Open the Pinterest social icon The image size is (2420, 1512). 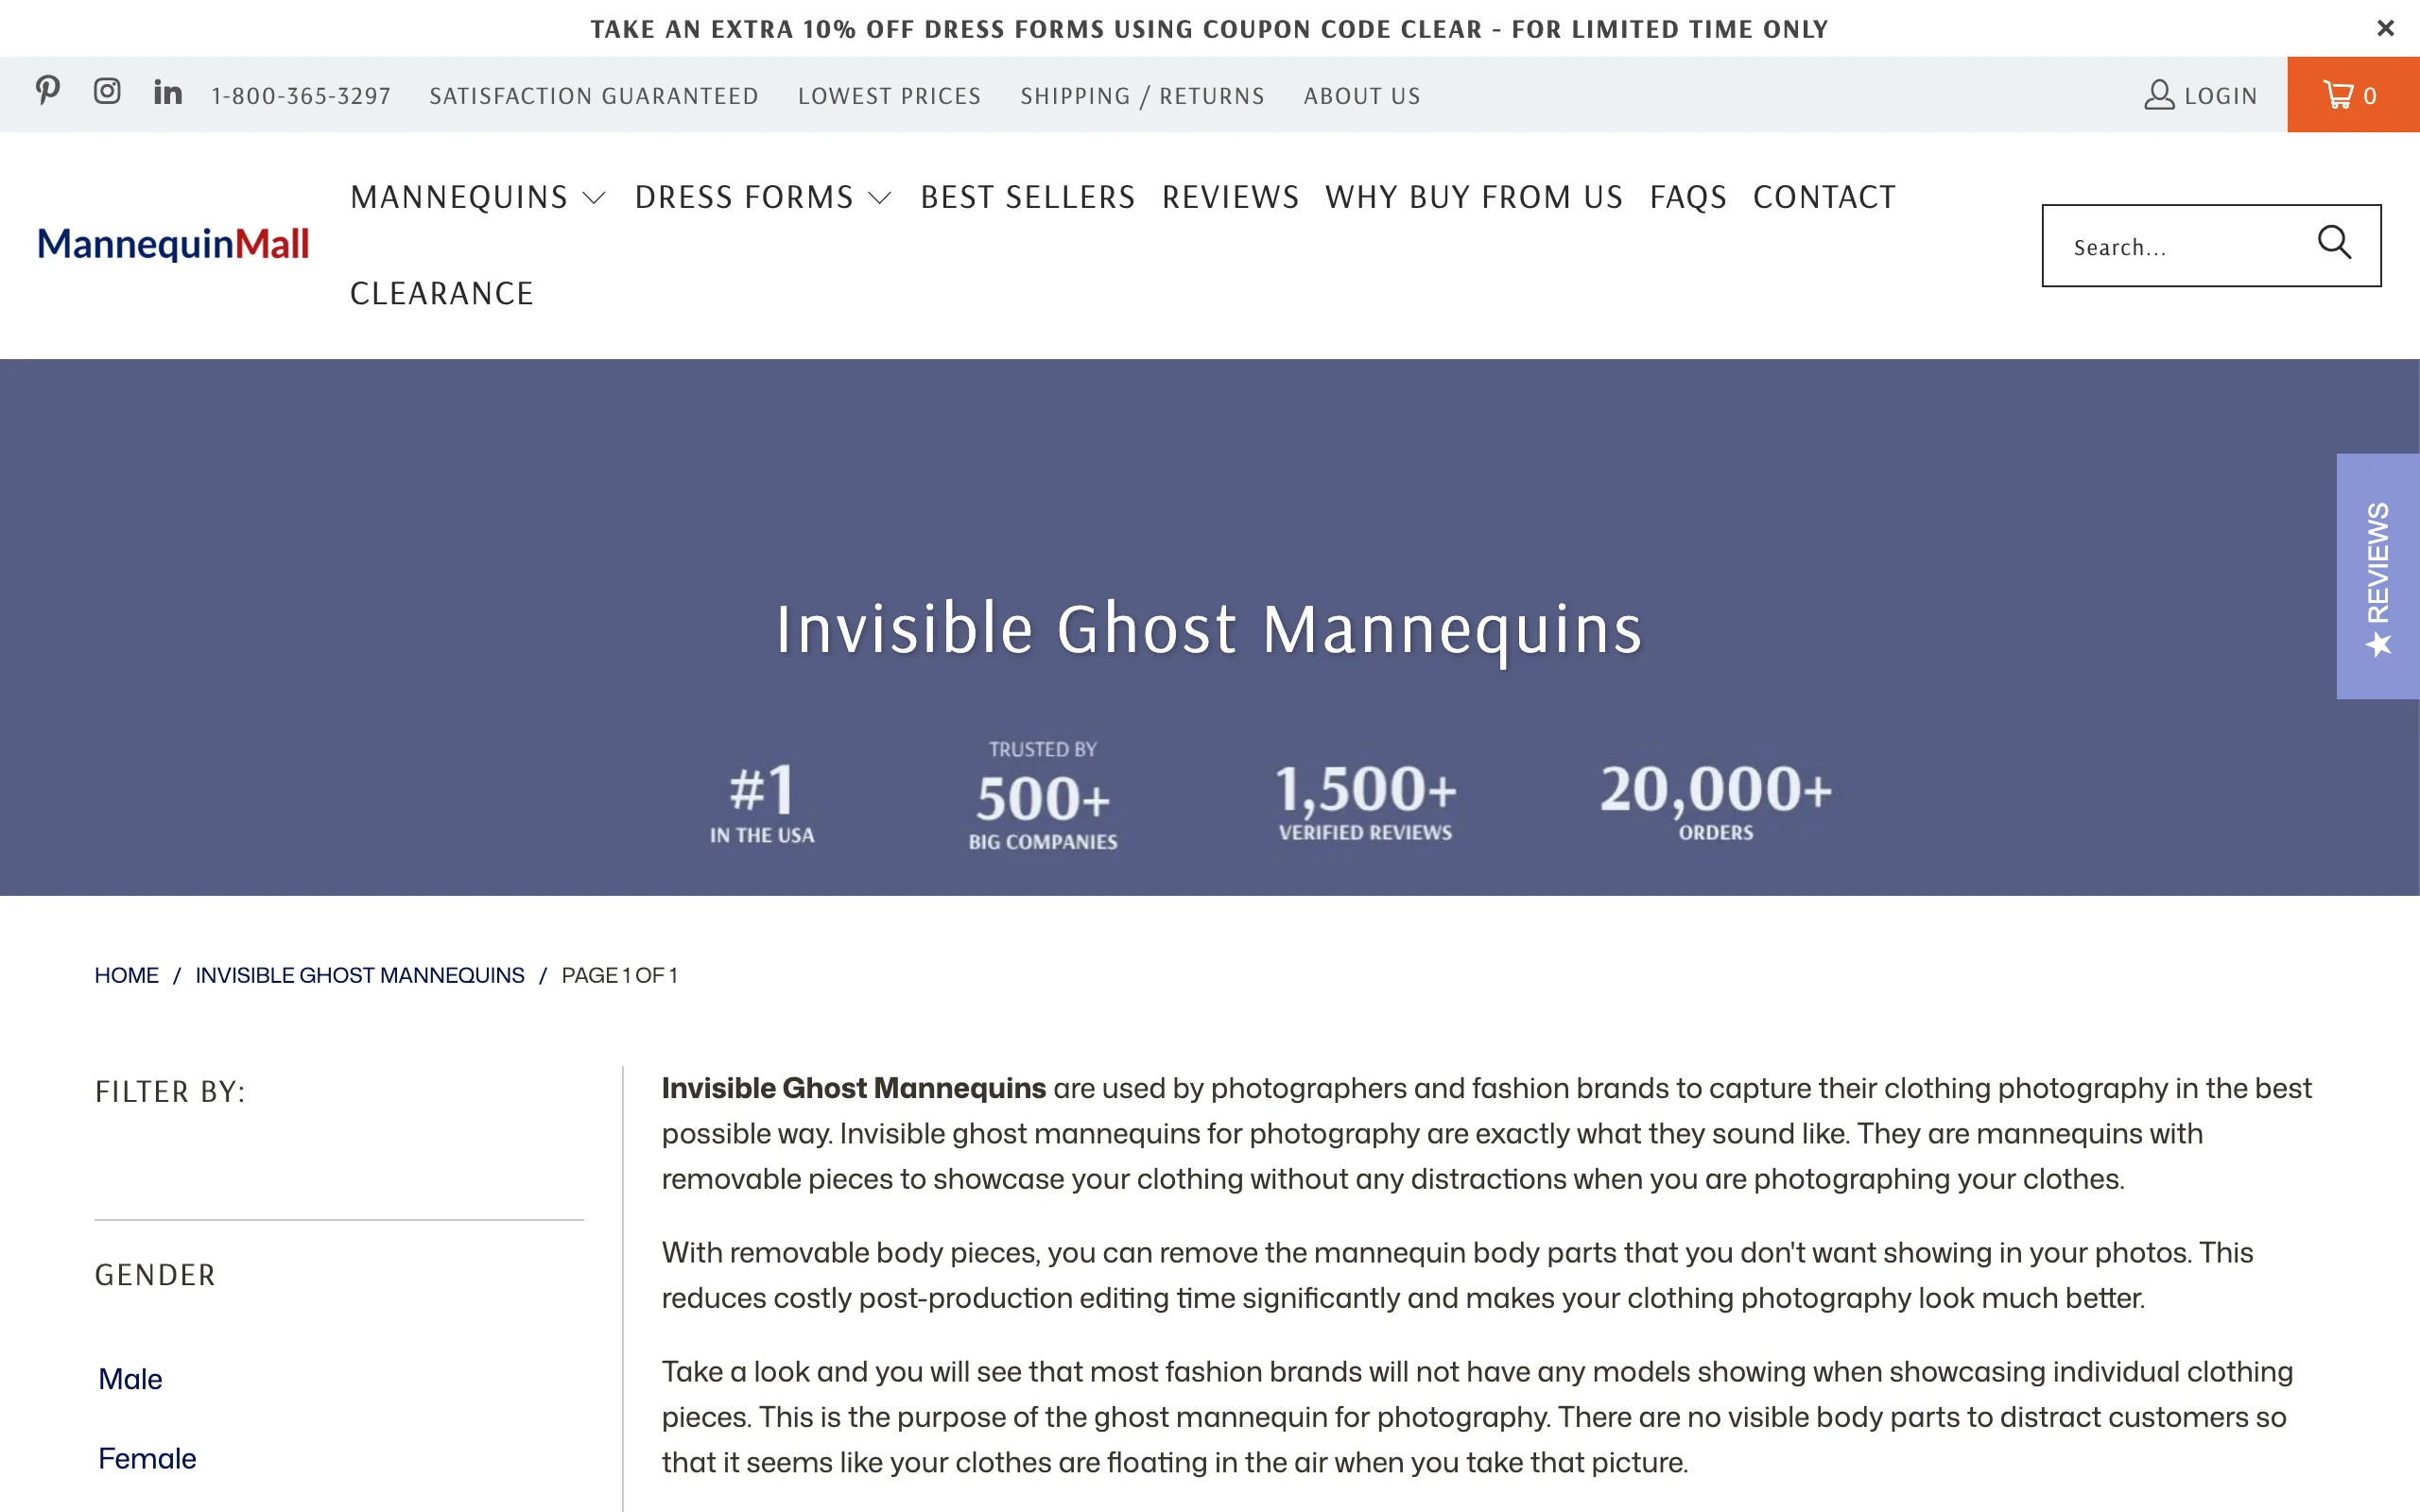[x=47, y=91]
